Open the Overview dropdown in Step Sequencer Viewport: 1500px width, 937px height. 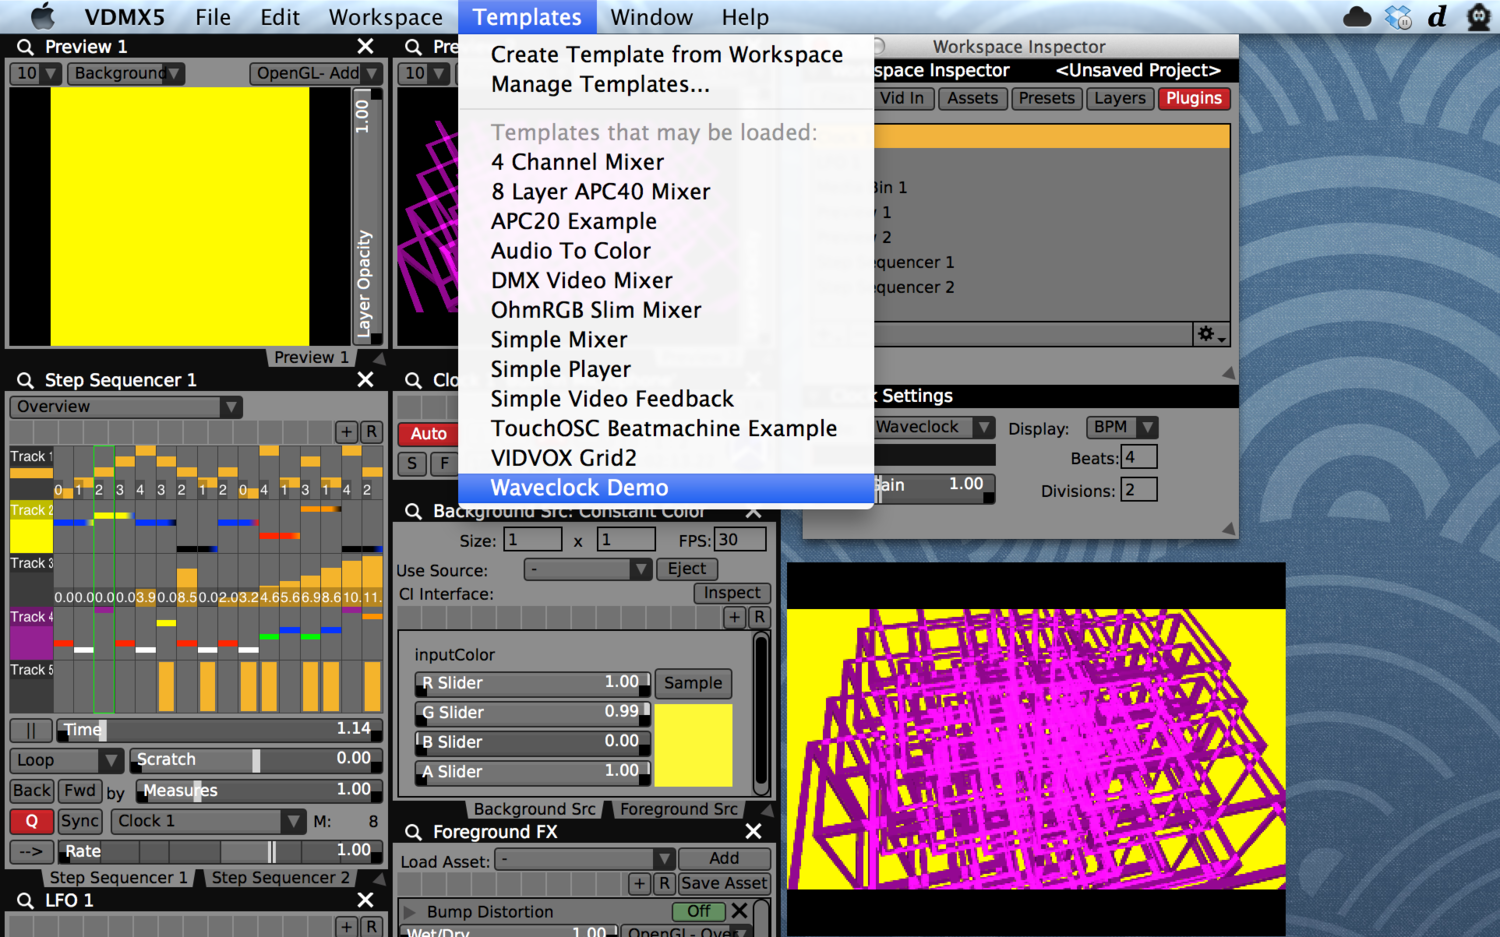[x=126, y=407]
